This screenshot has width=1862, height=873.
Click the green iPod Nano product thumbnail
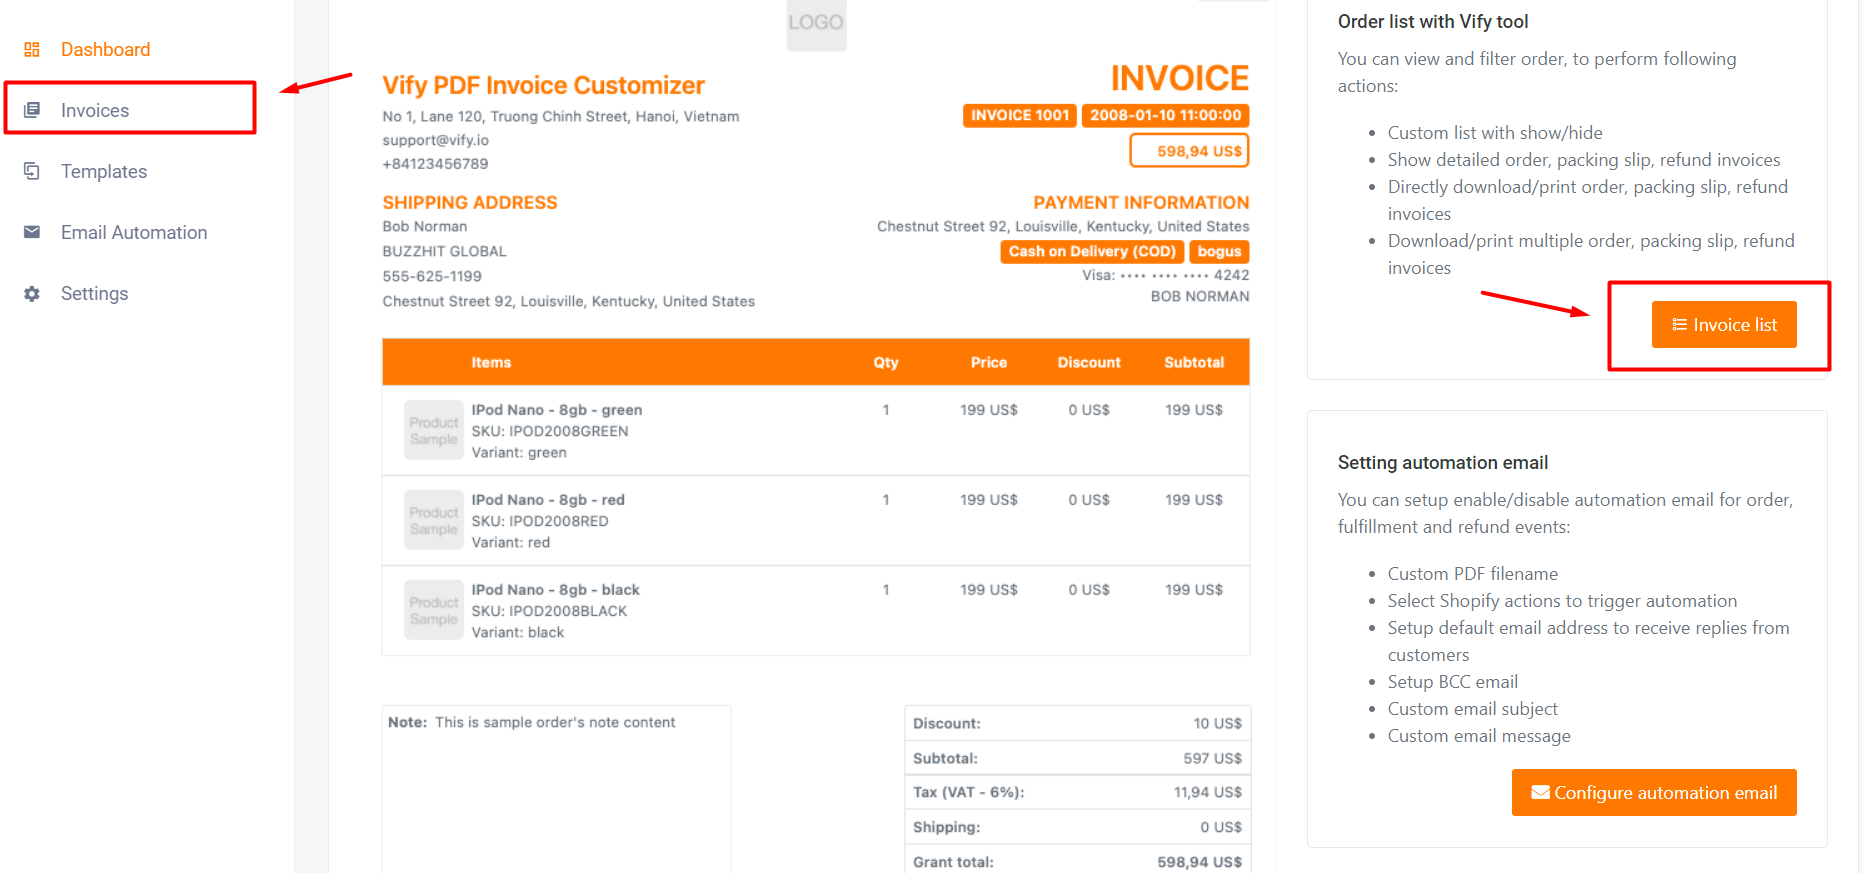pyautogui.click(x=433, y=430)
